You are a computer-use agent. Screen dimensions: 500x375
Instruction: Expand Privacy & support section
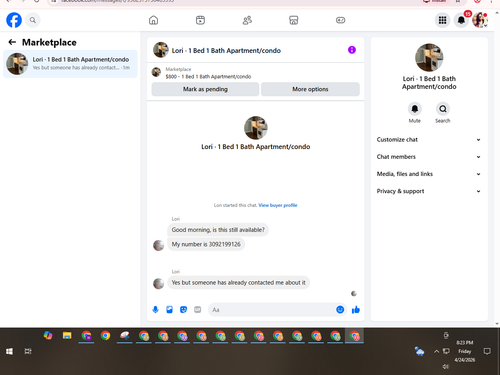point(429,191)
